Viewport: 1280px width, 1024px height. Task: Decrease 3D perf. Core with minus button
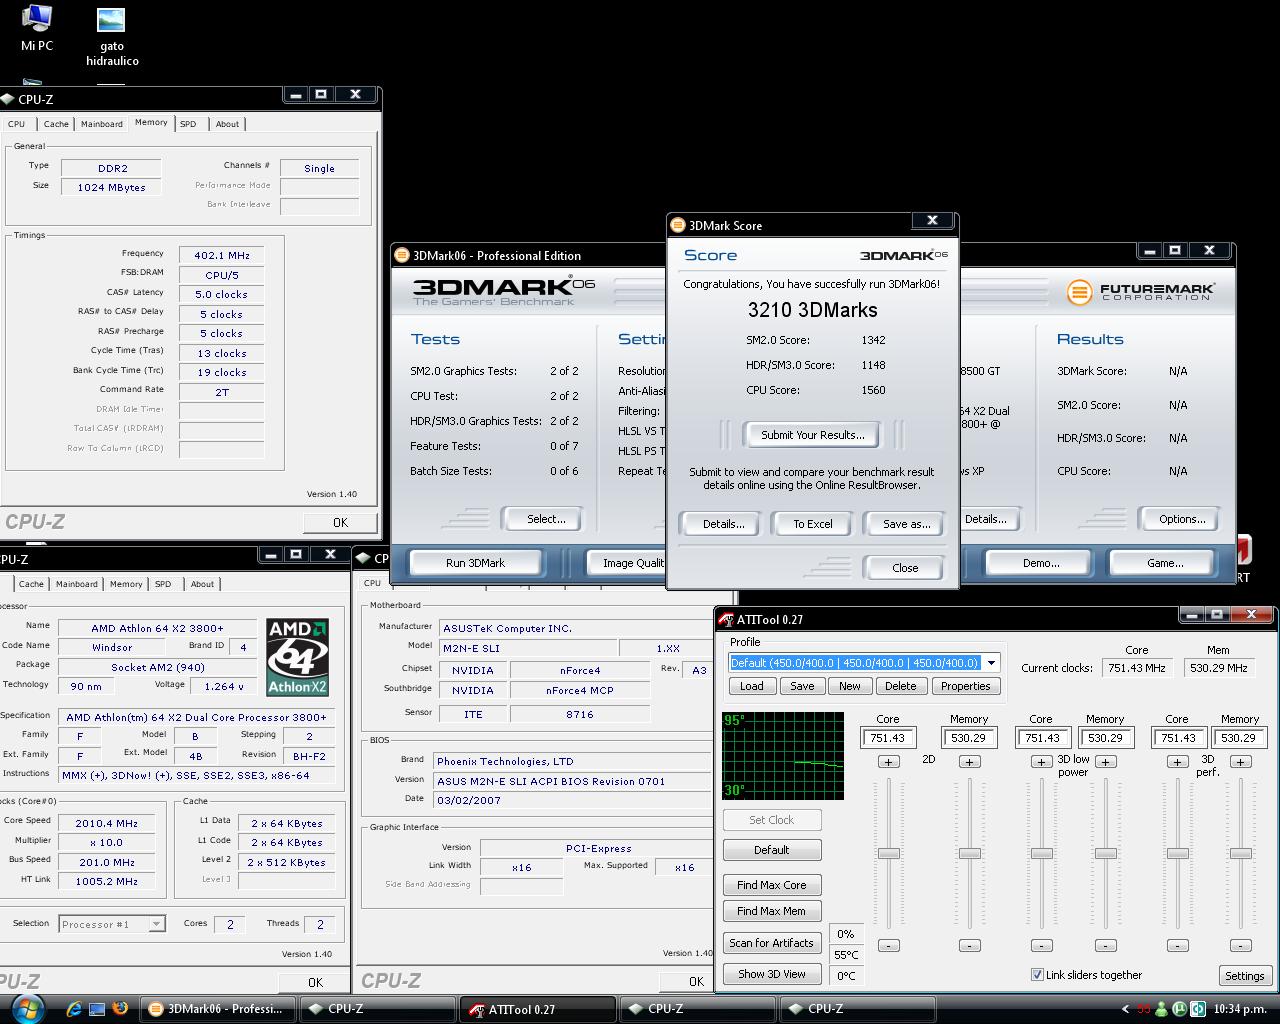tap(1177, 945)
